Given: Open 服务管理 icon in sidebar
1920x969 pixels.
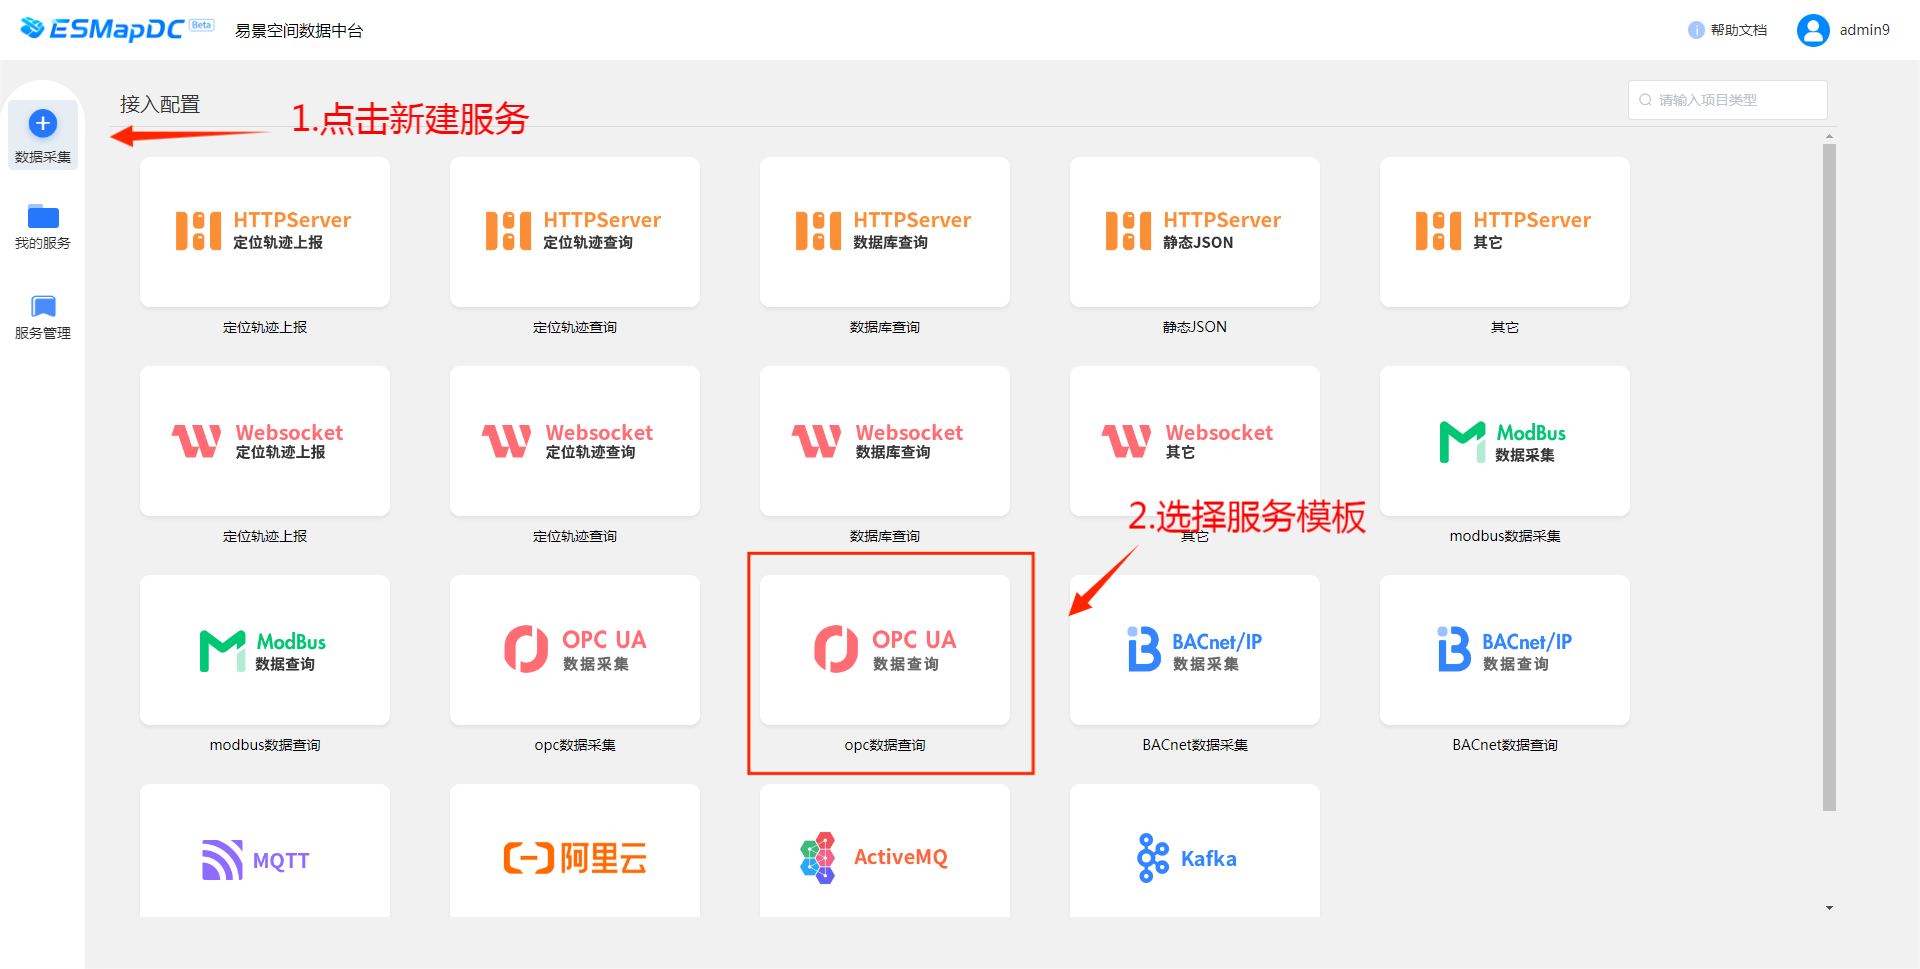Looking at the screenshot, I should (43, 306).
